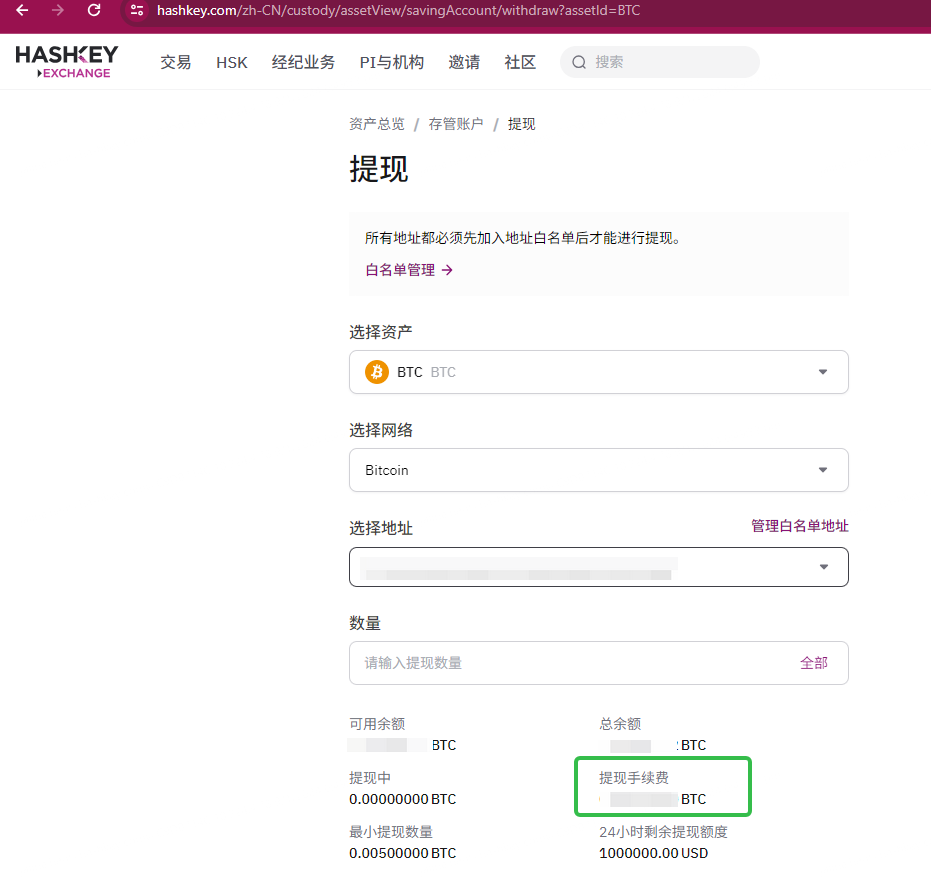Click BTC name in the asset selector
The image size is (931, 885).
(x=410, y=372)
